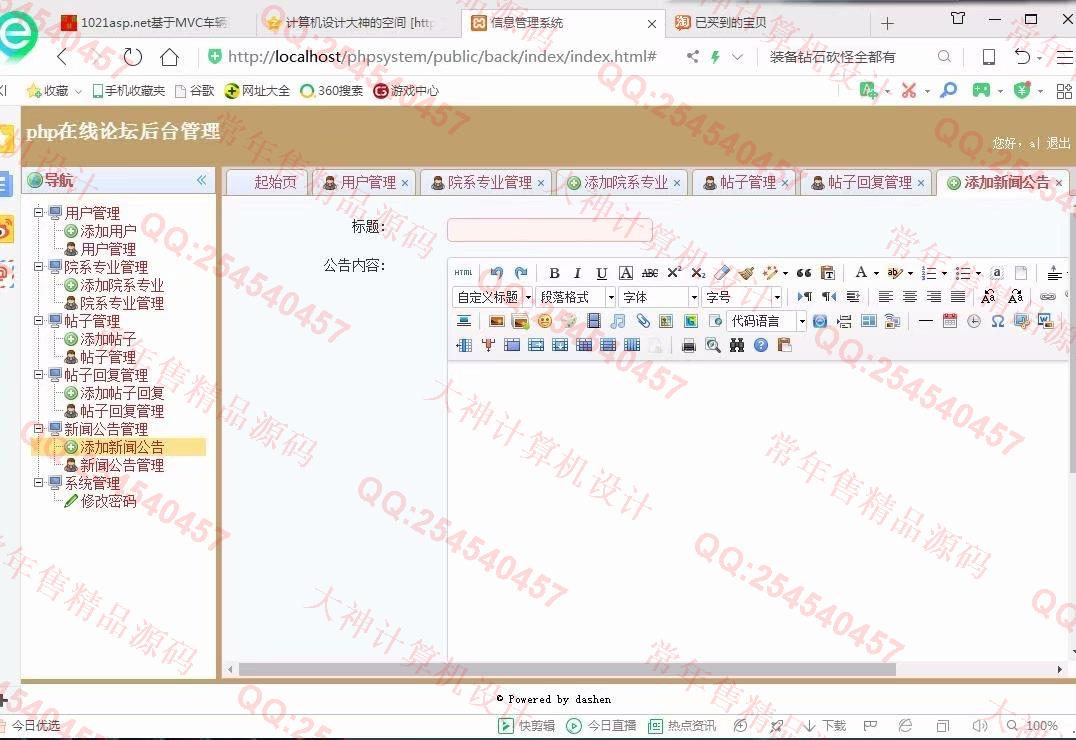Click the undo arrow in editor toolbar

pyautogui.click(x=497, y=273)
